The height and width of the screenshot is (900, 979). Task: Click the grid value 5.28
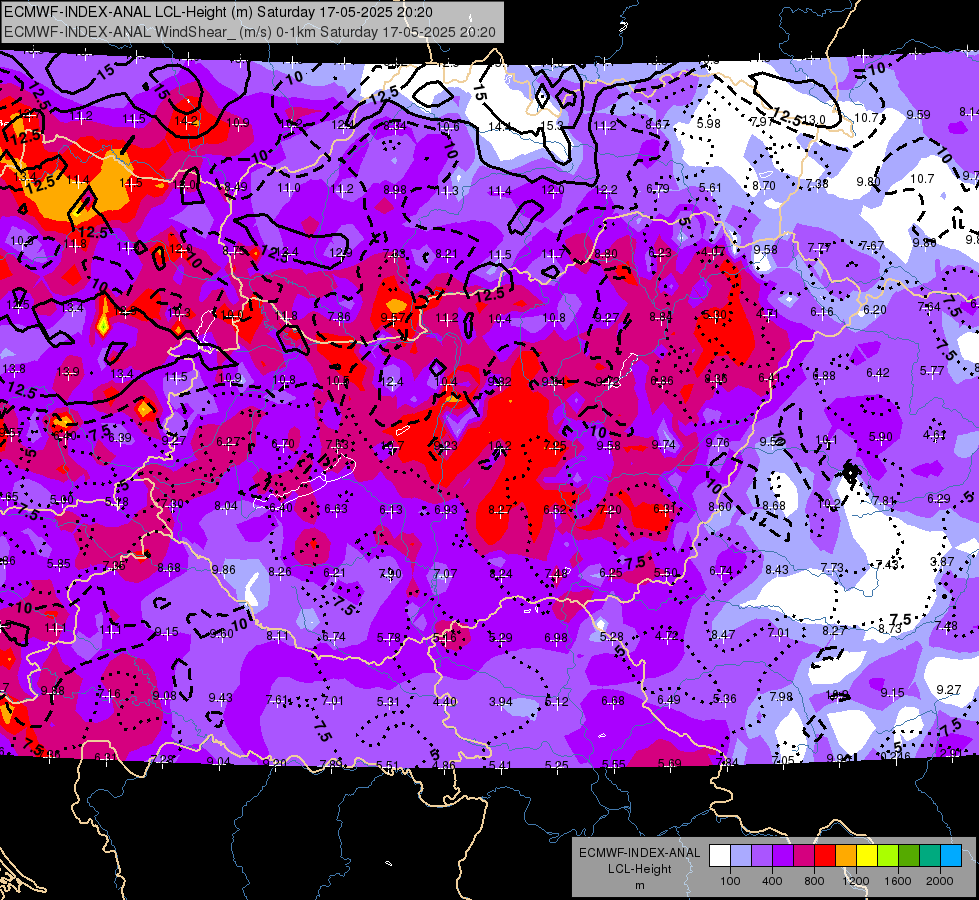point(611,636)
